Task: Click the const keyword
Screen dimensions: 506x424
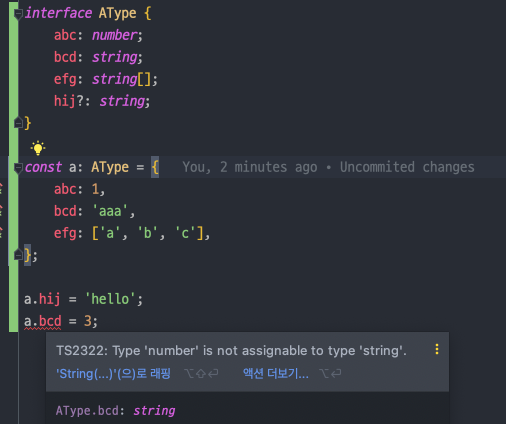Action: (x=43, y=167)
